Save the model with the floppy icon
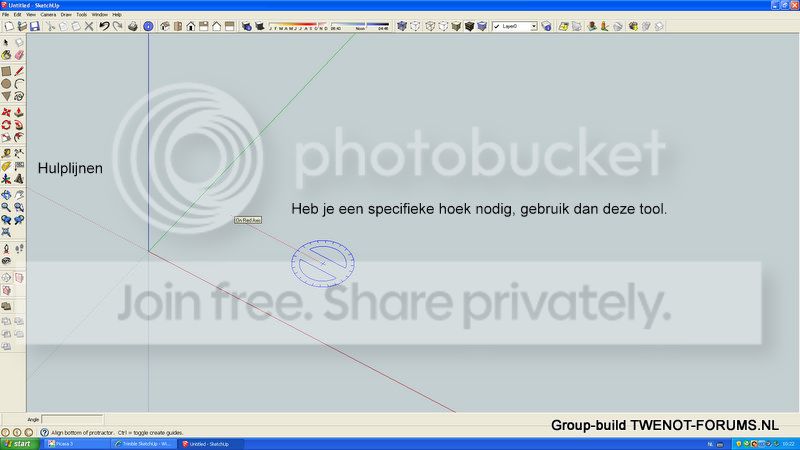 pos(35,26)
